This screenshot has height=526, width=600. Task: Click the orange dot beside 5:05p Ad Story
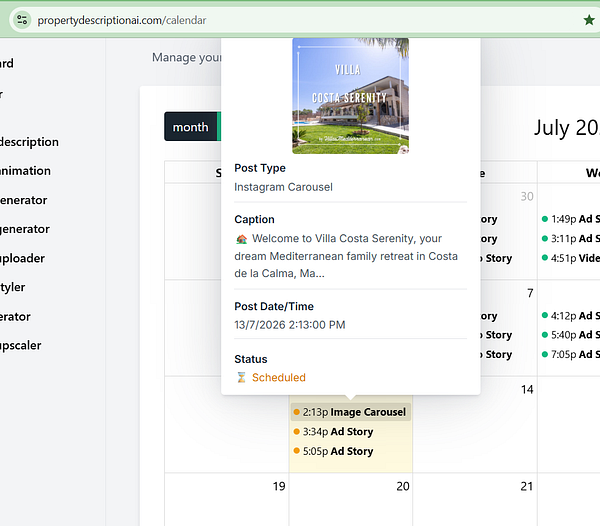pos(296,451)
